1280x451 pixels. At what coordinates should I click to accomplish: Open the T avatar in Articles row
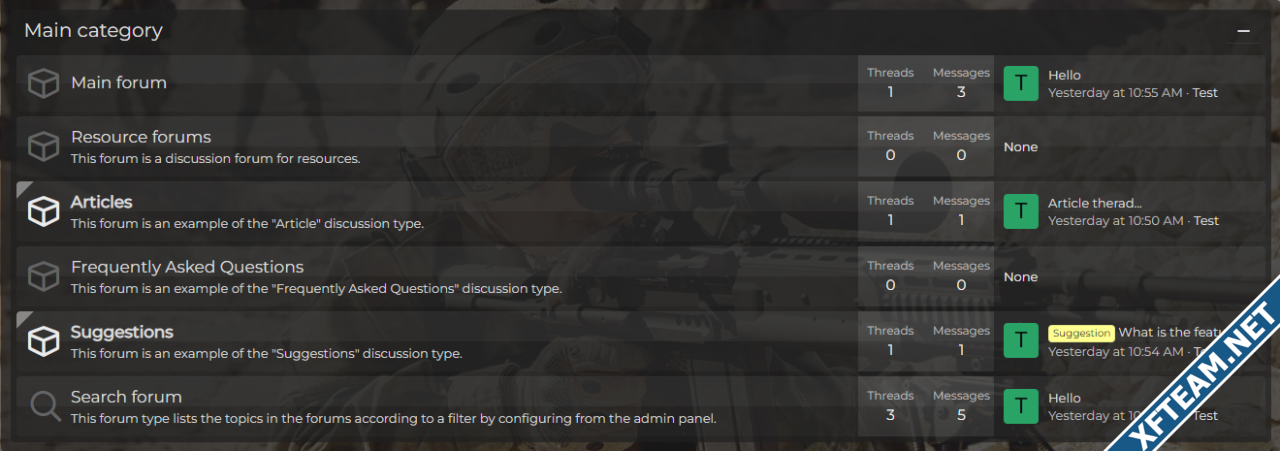pos(1021,211)
